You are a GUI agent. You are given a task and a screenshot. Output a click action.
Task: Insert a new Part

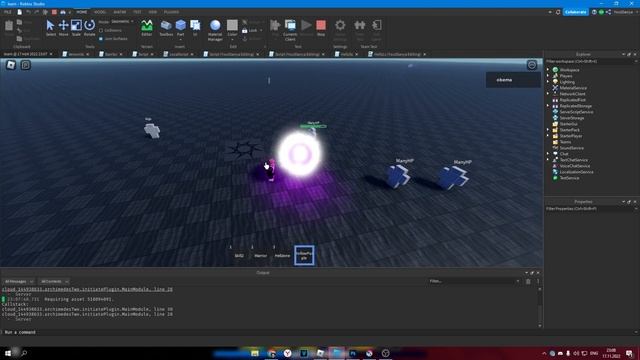(x=180, y=28)
